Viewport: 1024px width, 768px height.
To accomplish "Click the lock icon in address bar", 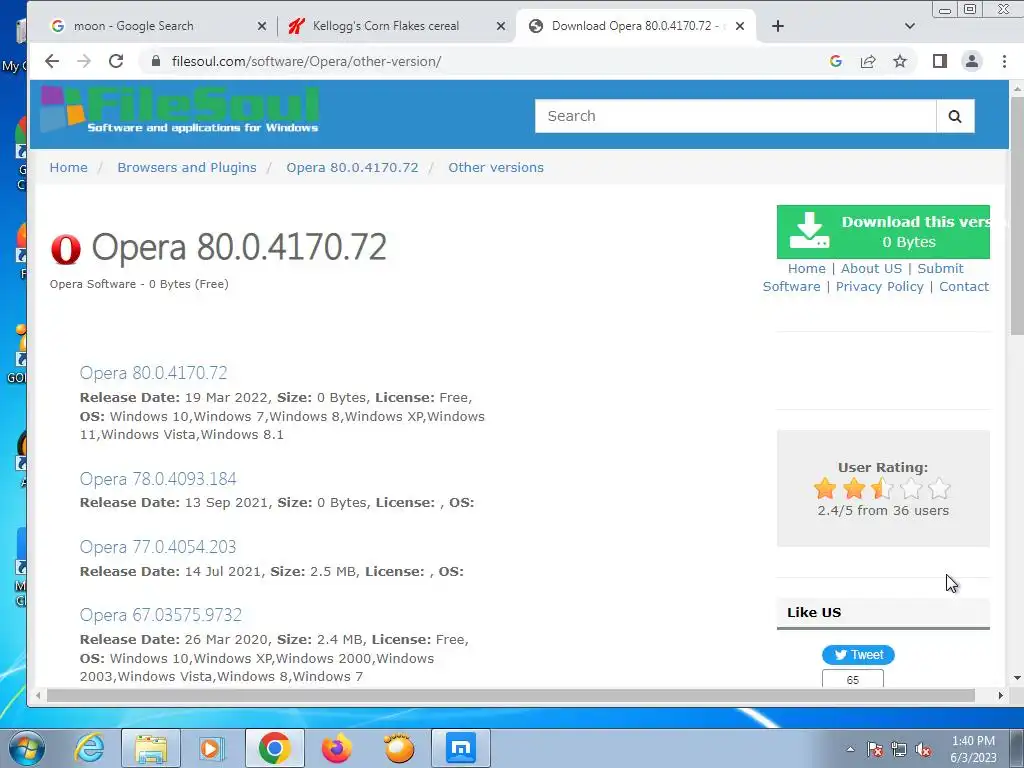I will click(155, 61).
